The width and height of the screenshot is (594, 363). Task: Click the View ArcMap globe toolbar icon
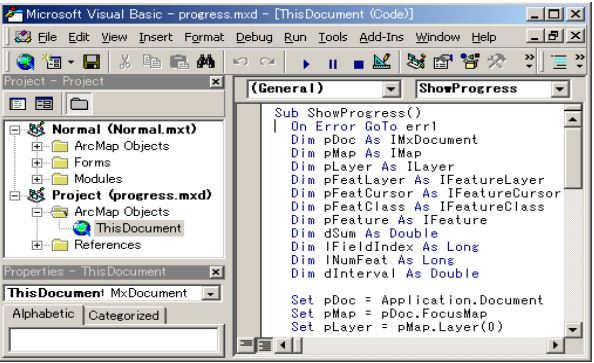(25, 62)
